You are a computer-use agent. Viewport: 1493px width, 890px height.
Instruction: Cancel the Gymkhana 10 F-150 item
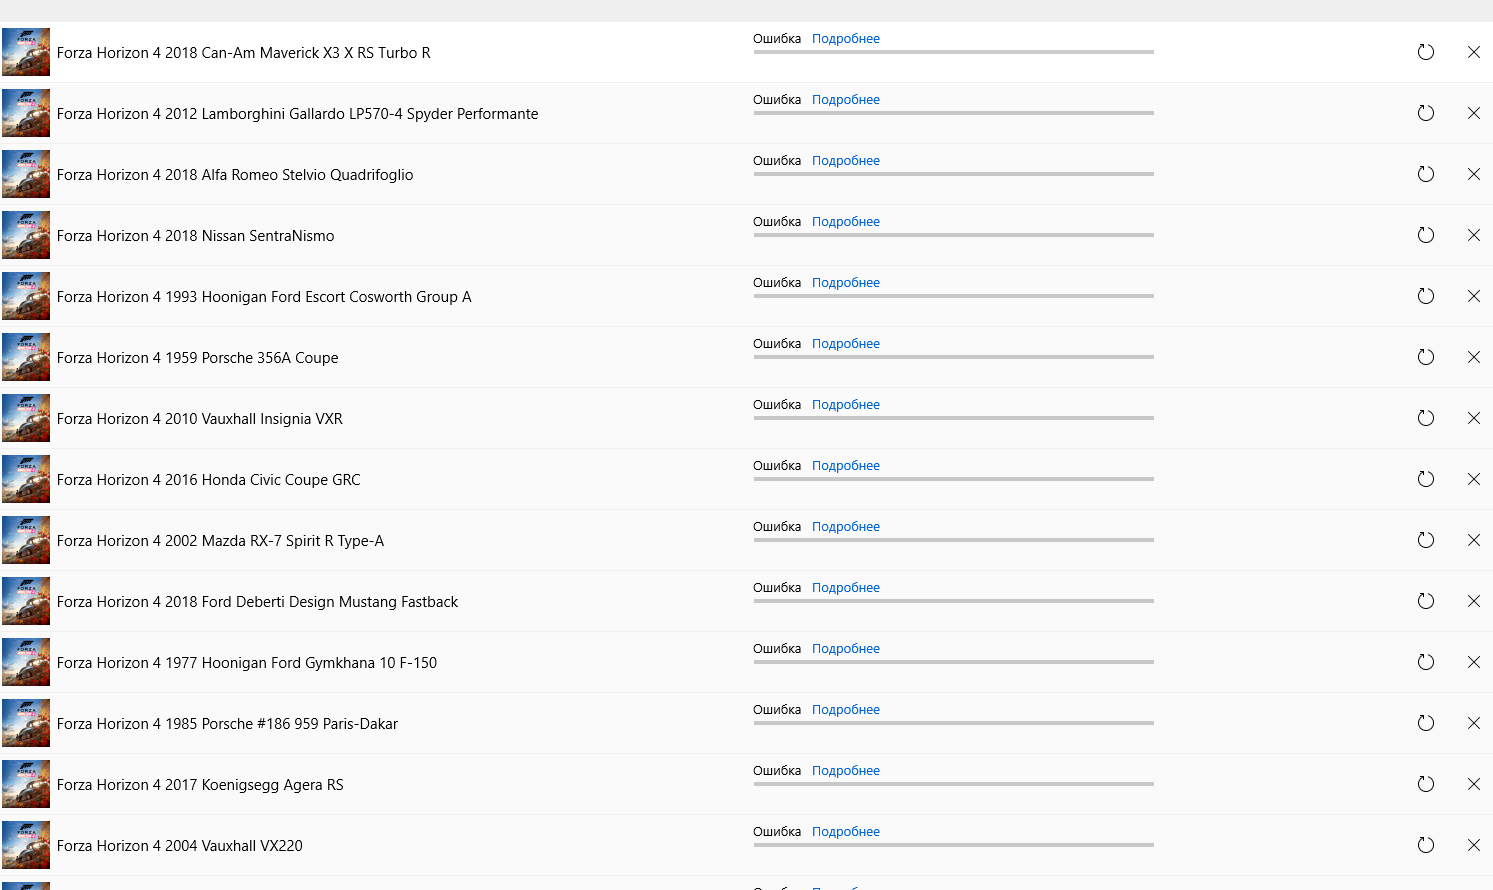(x=1474, y=662)
